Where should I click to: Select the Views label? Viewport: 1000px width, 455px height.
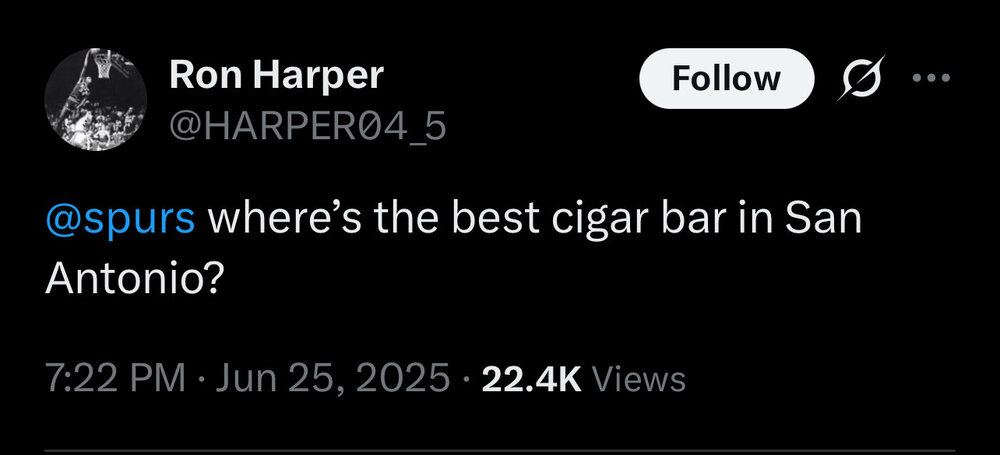[639, 379]
